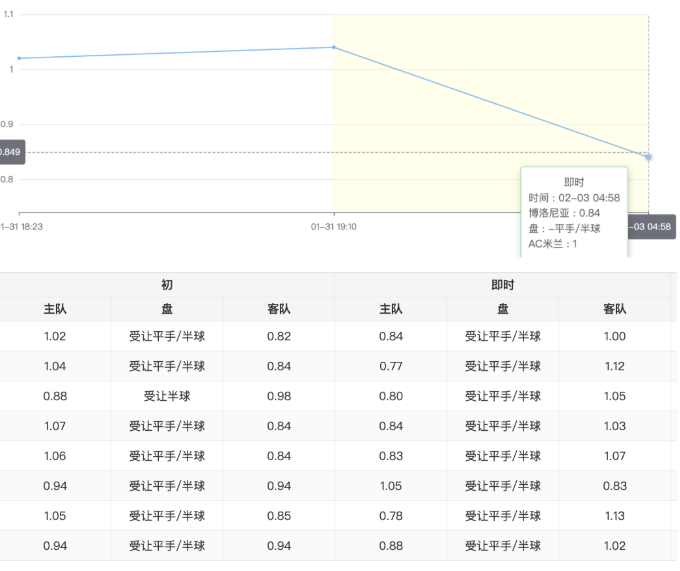Select the 1.12 live away odds cell
This screenshot has height=571, width=680.
click(x=614, y=366)
